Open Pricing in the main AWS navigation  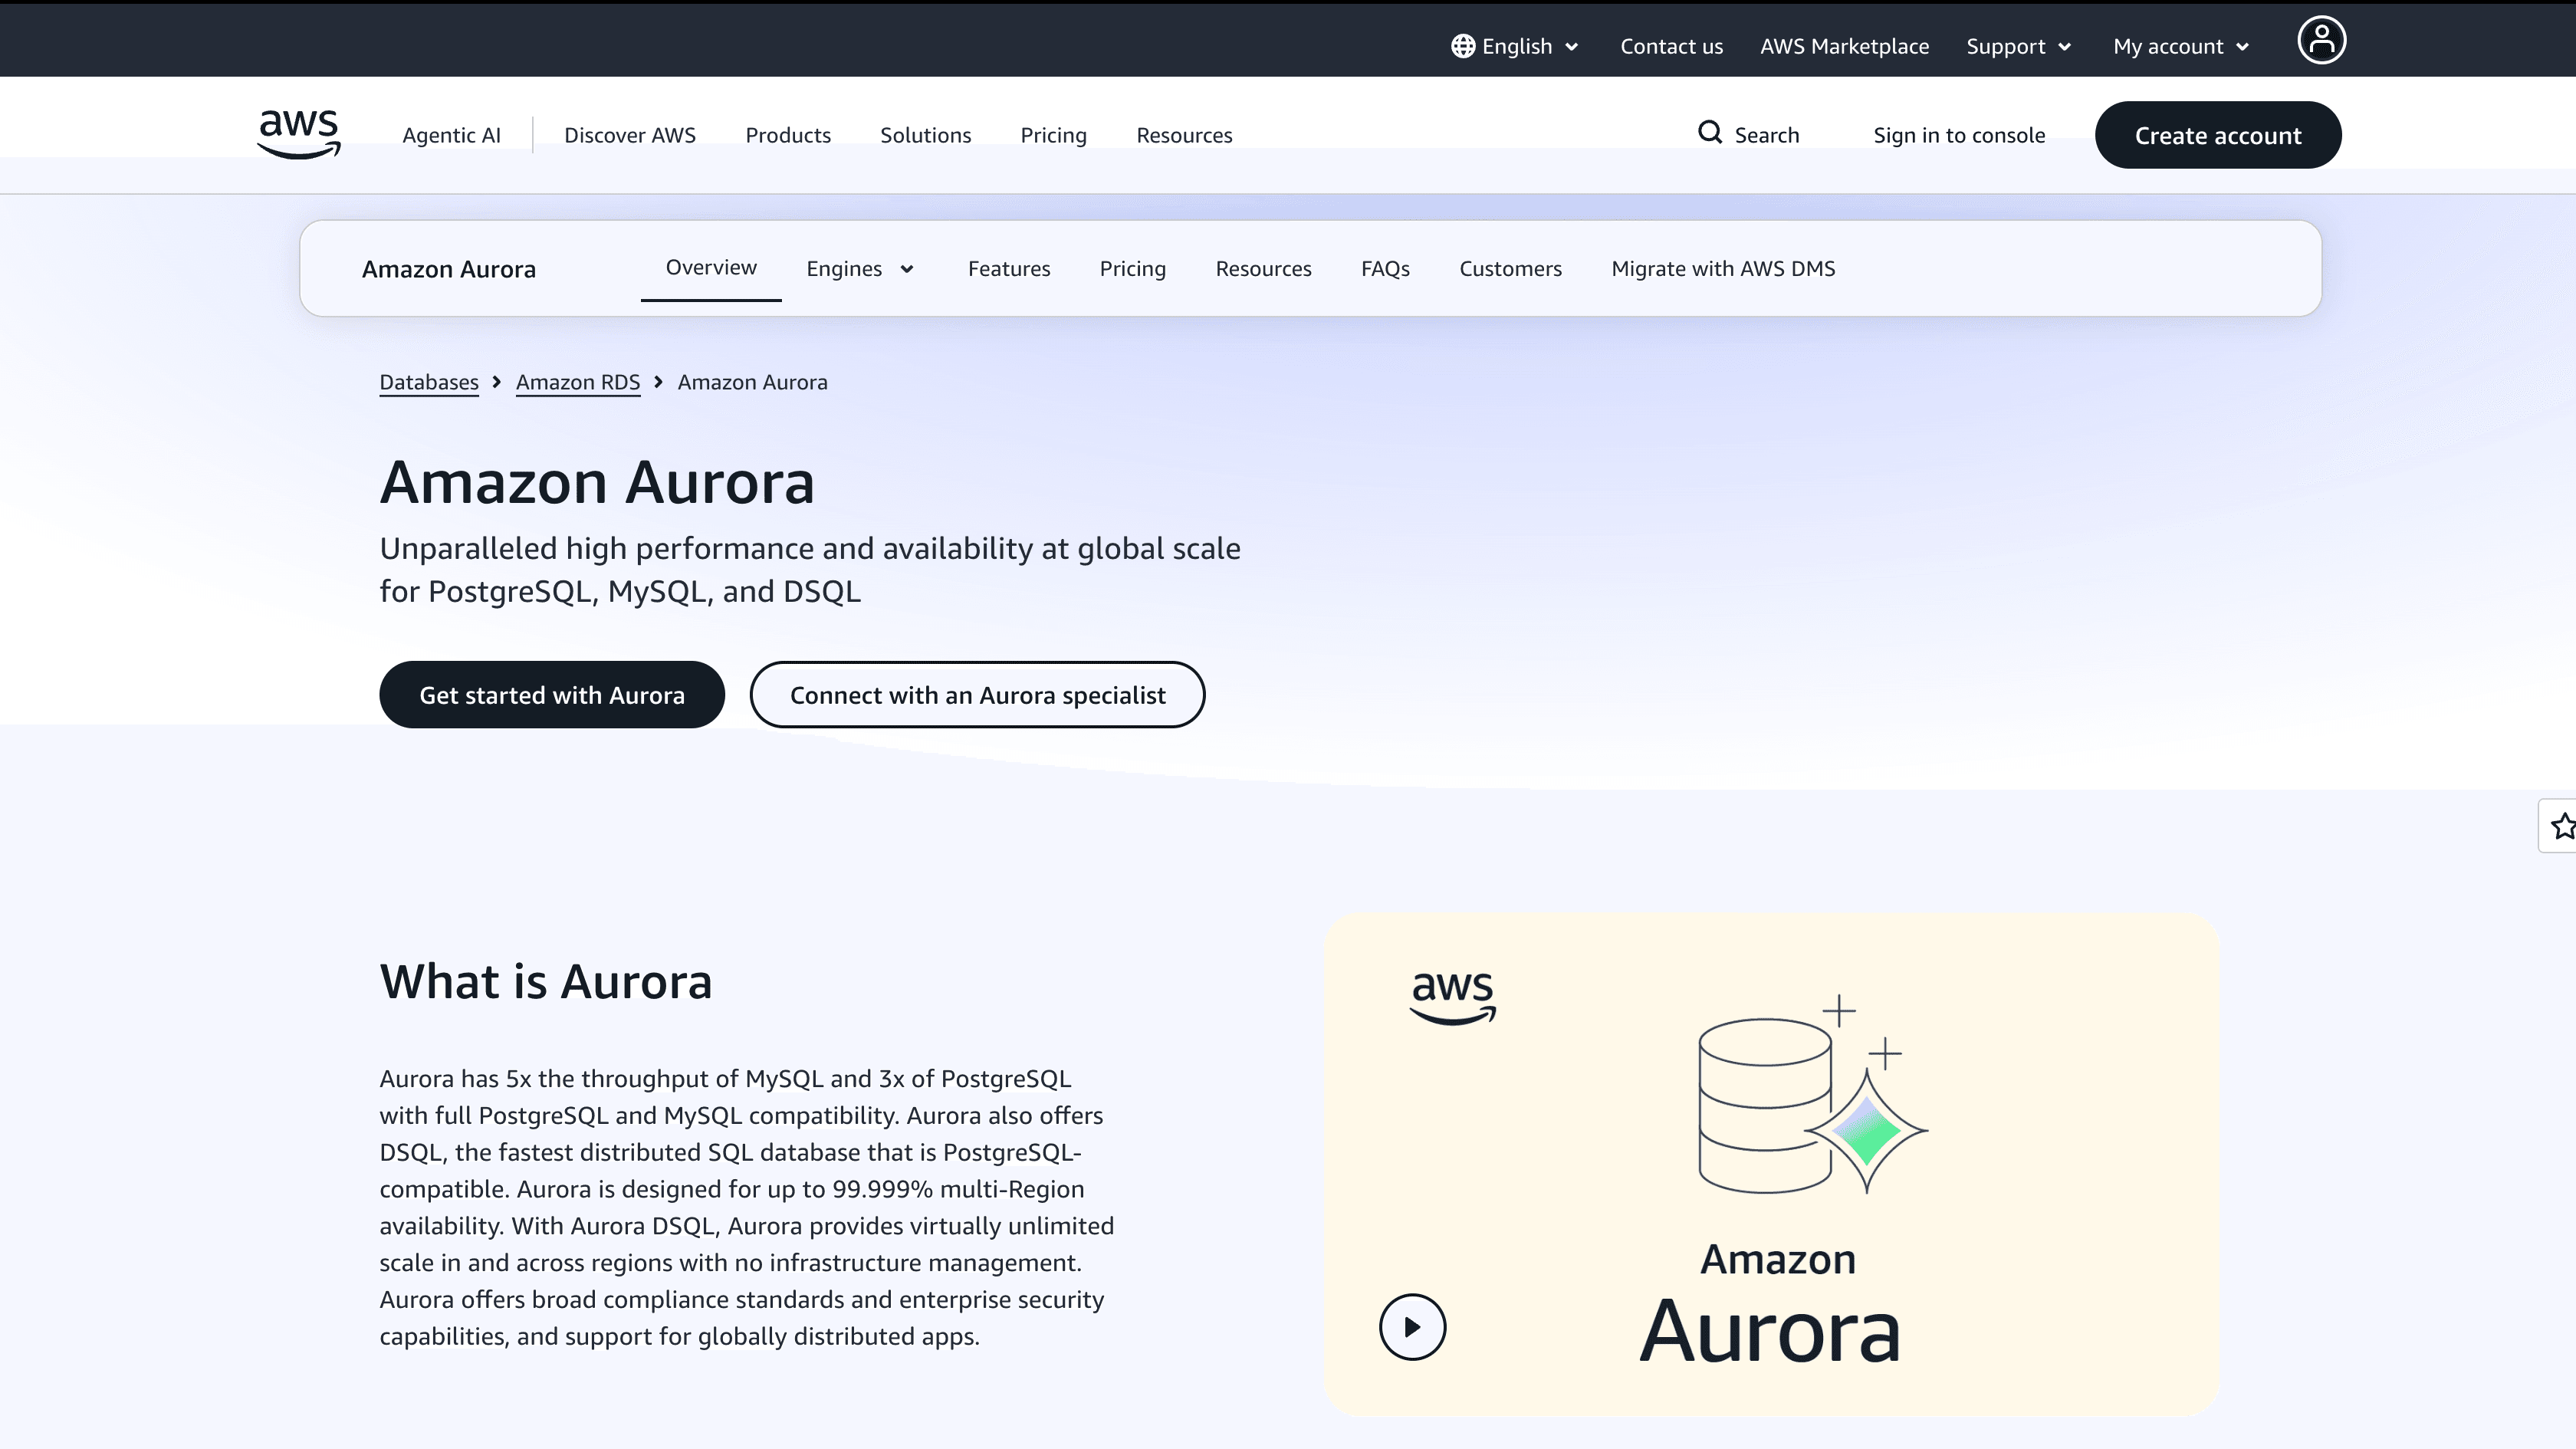click(x=1053, y=135)
